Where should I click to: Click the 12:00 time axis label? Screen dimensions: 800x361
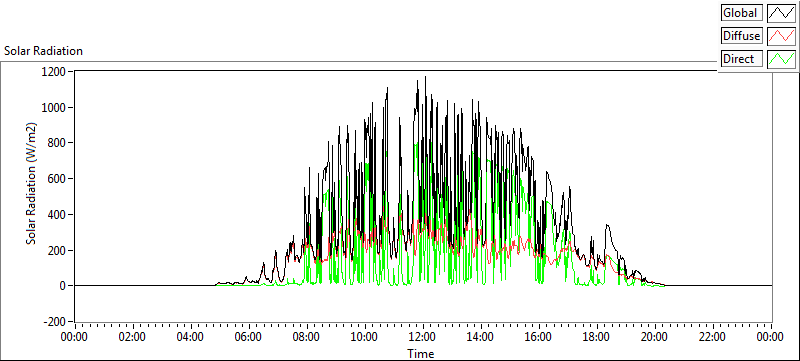click(423, 337)
